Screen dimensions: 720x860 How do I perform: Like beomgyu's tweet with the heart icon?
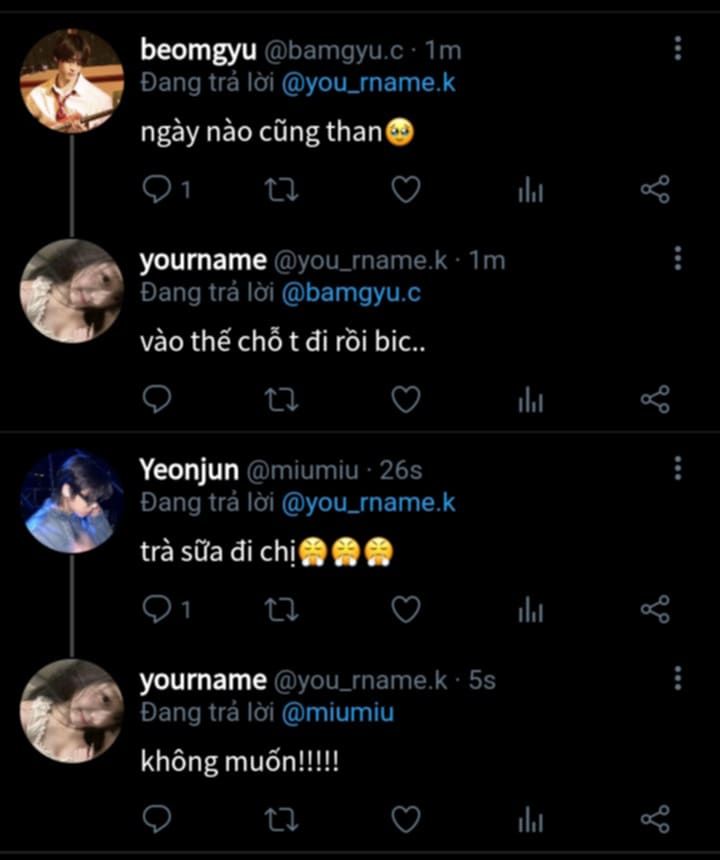click(x=405, y=190)
